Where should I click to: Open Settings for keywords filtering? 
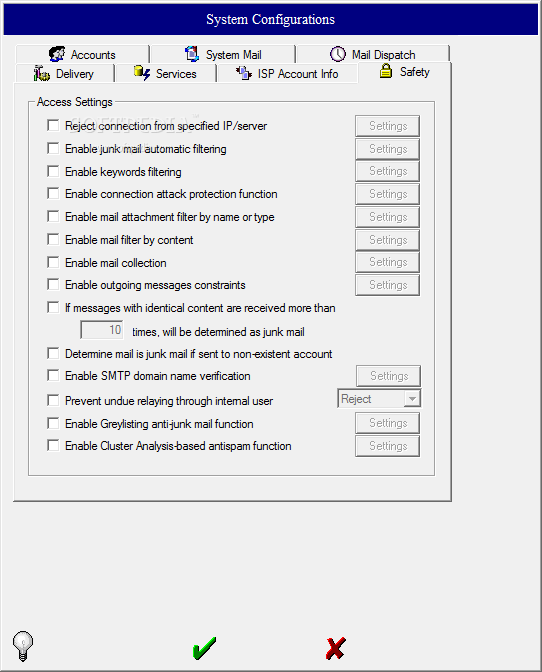[x=388, y=171]
